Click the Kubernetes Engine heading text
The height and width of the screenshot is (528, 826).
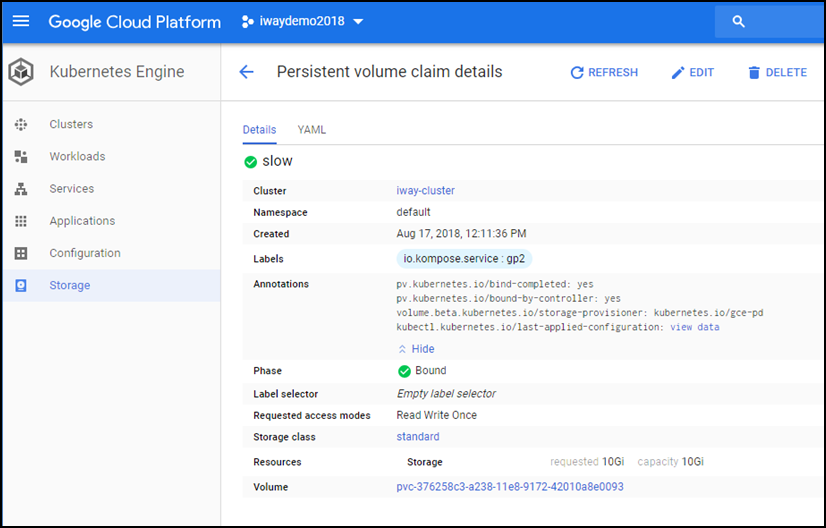pyautogui.click(x=117, y=72)
